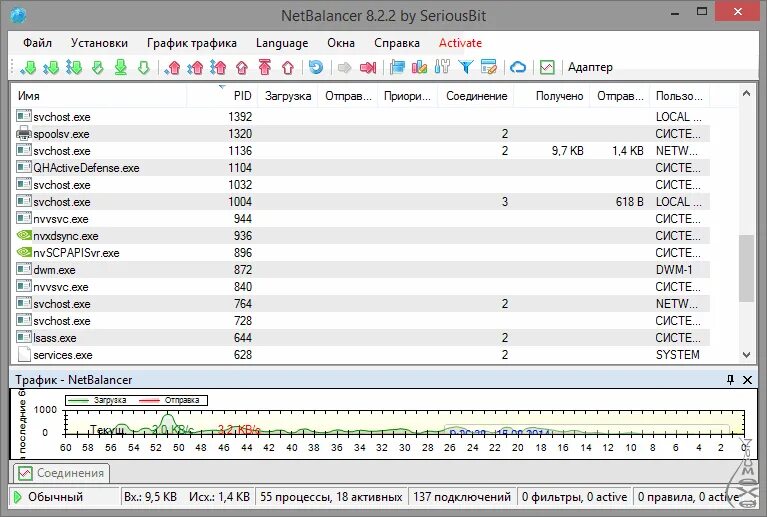Set low upload priority with first red arrow
The height and width of the screenshot is (517, 767).
click(172, 67)
